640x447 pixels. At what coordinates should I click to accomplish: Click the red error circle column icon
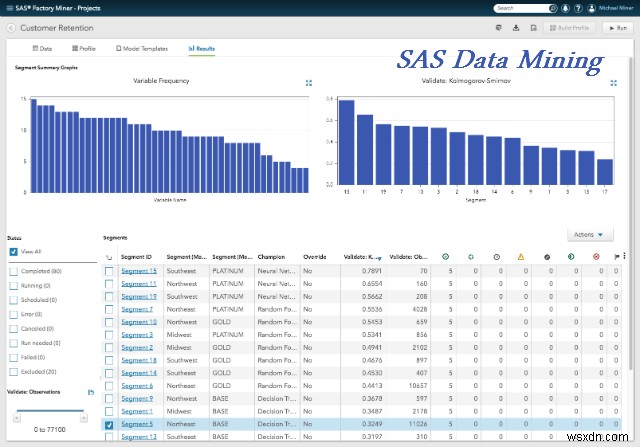[596, 256]
